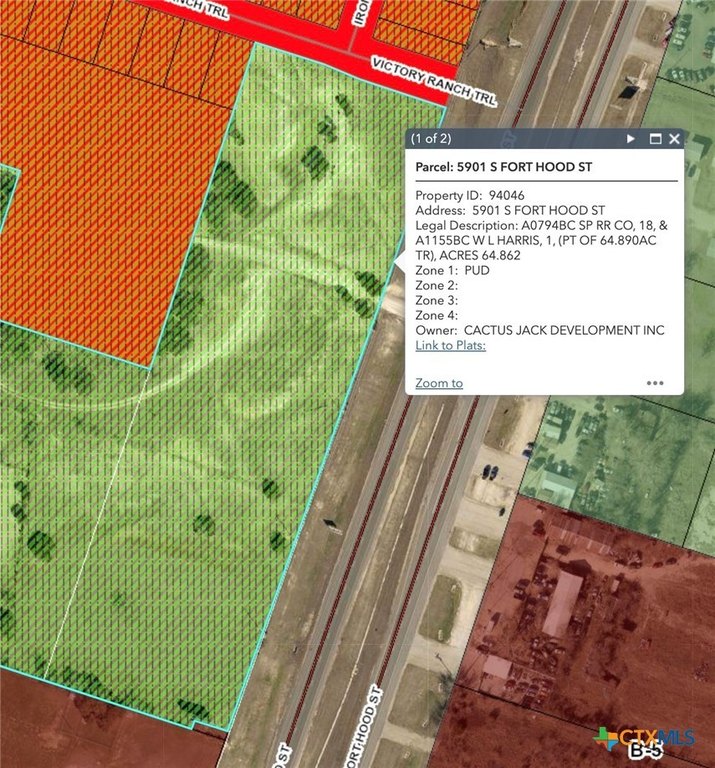
Task: Show the next feature in the popup
Action: [631, 139]
